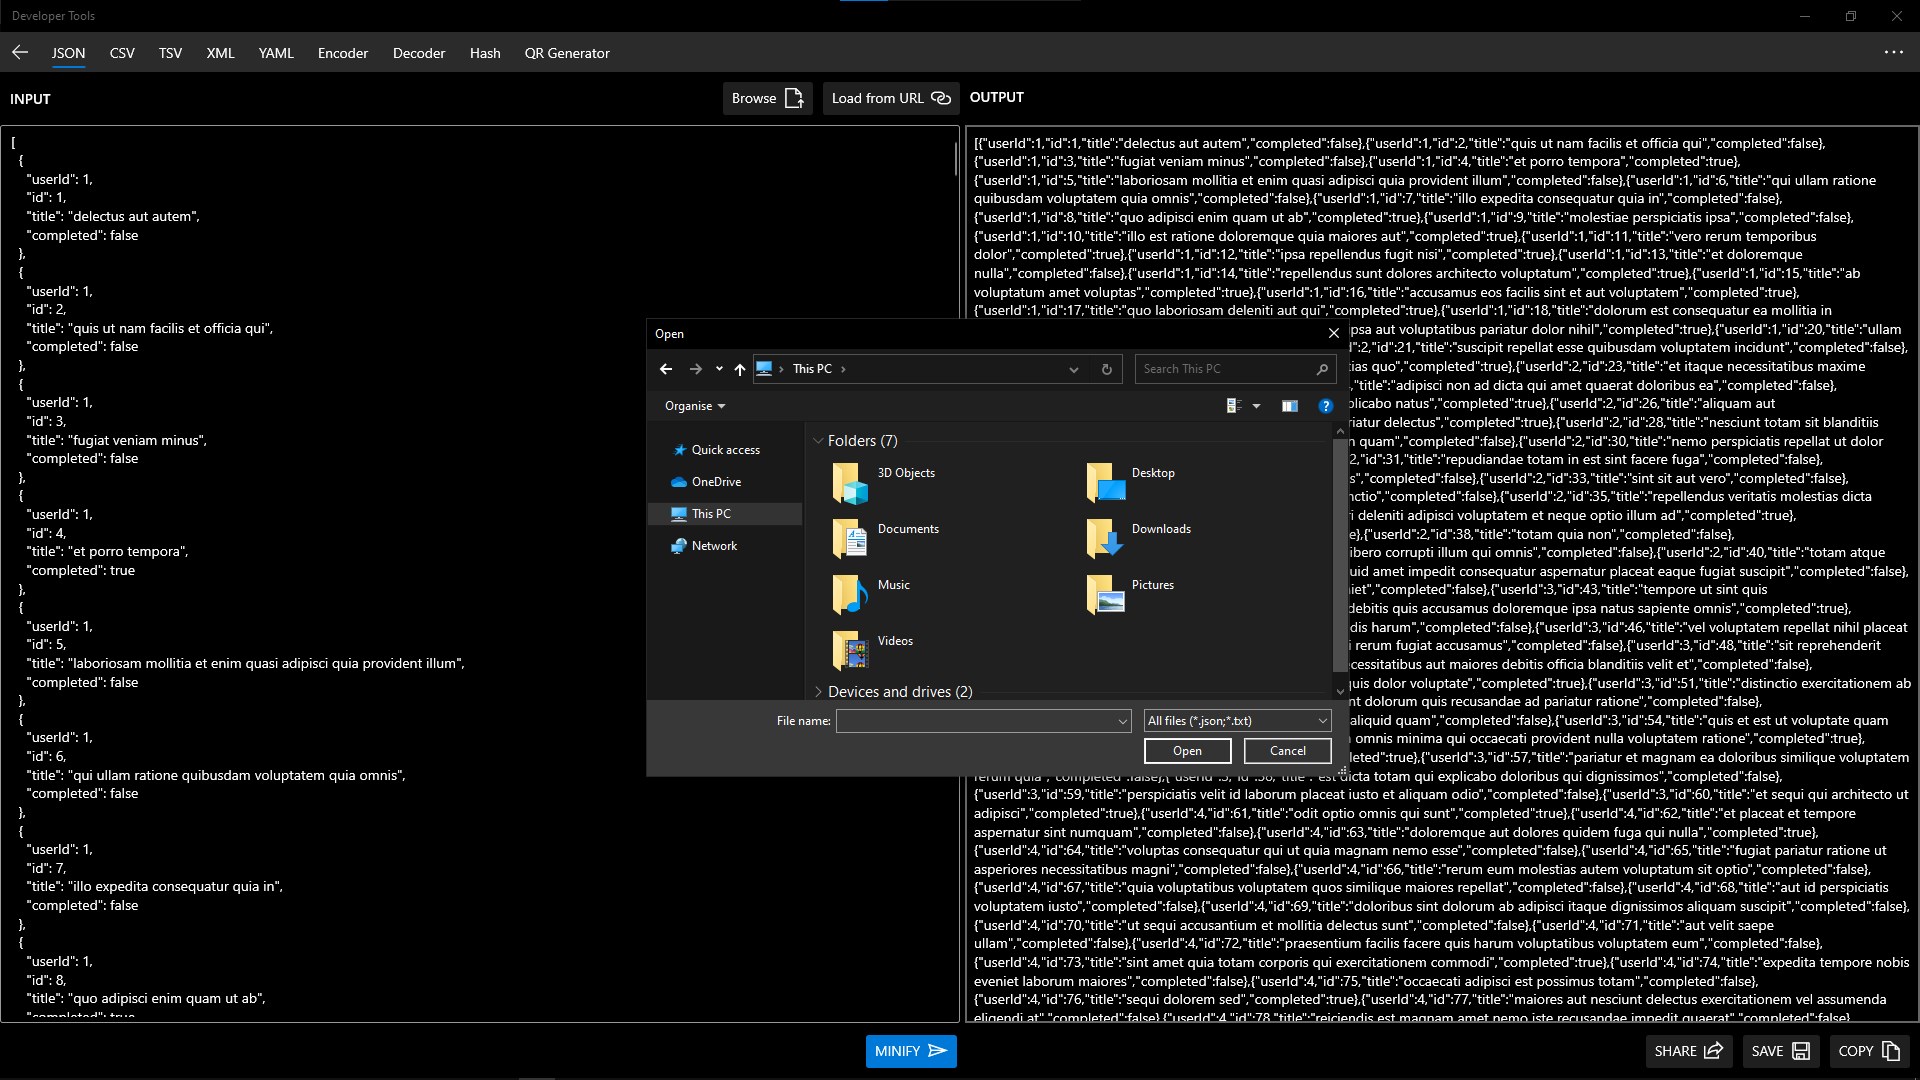Click the back arrow in app header
The width and height of the screenshot is (1920, 1080).
coord(20,53)
